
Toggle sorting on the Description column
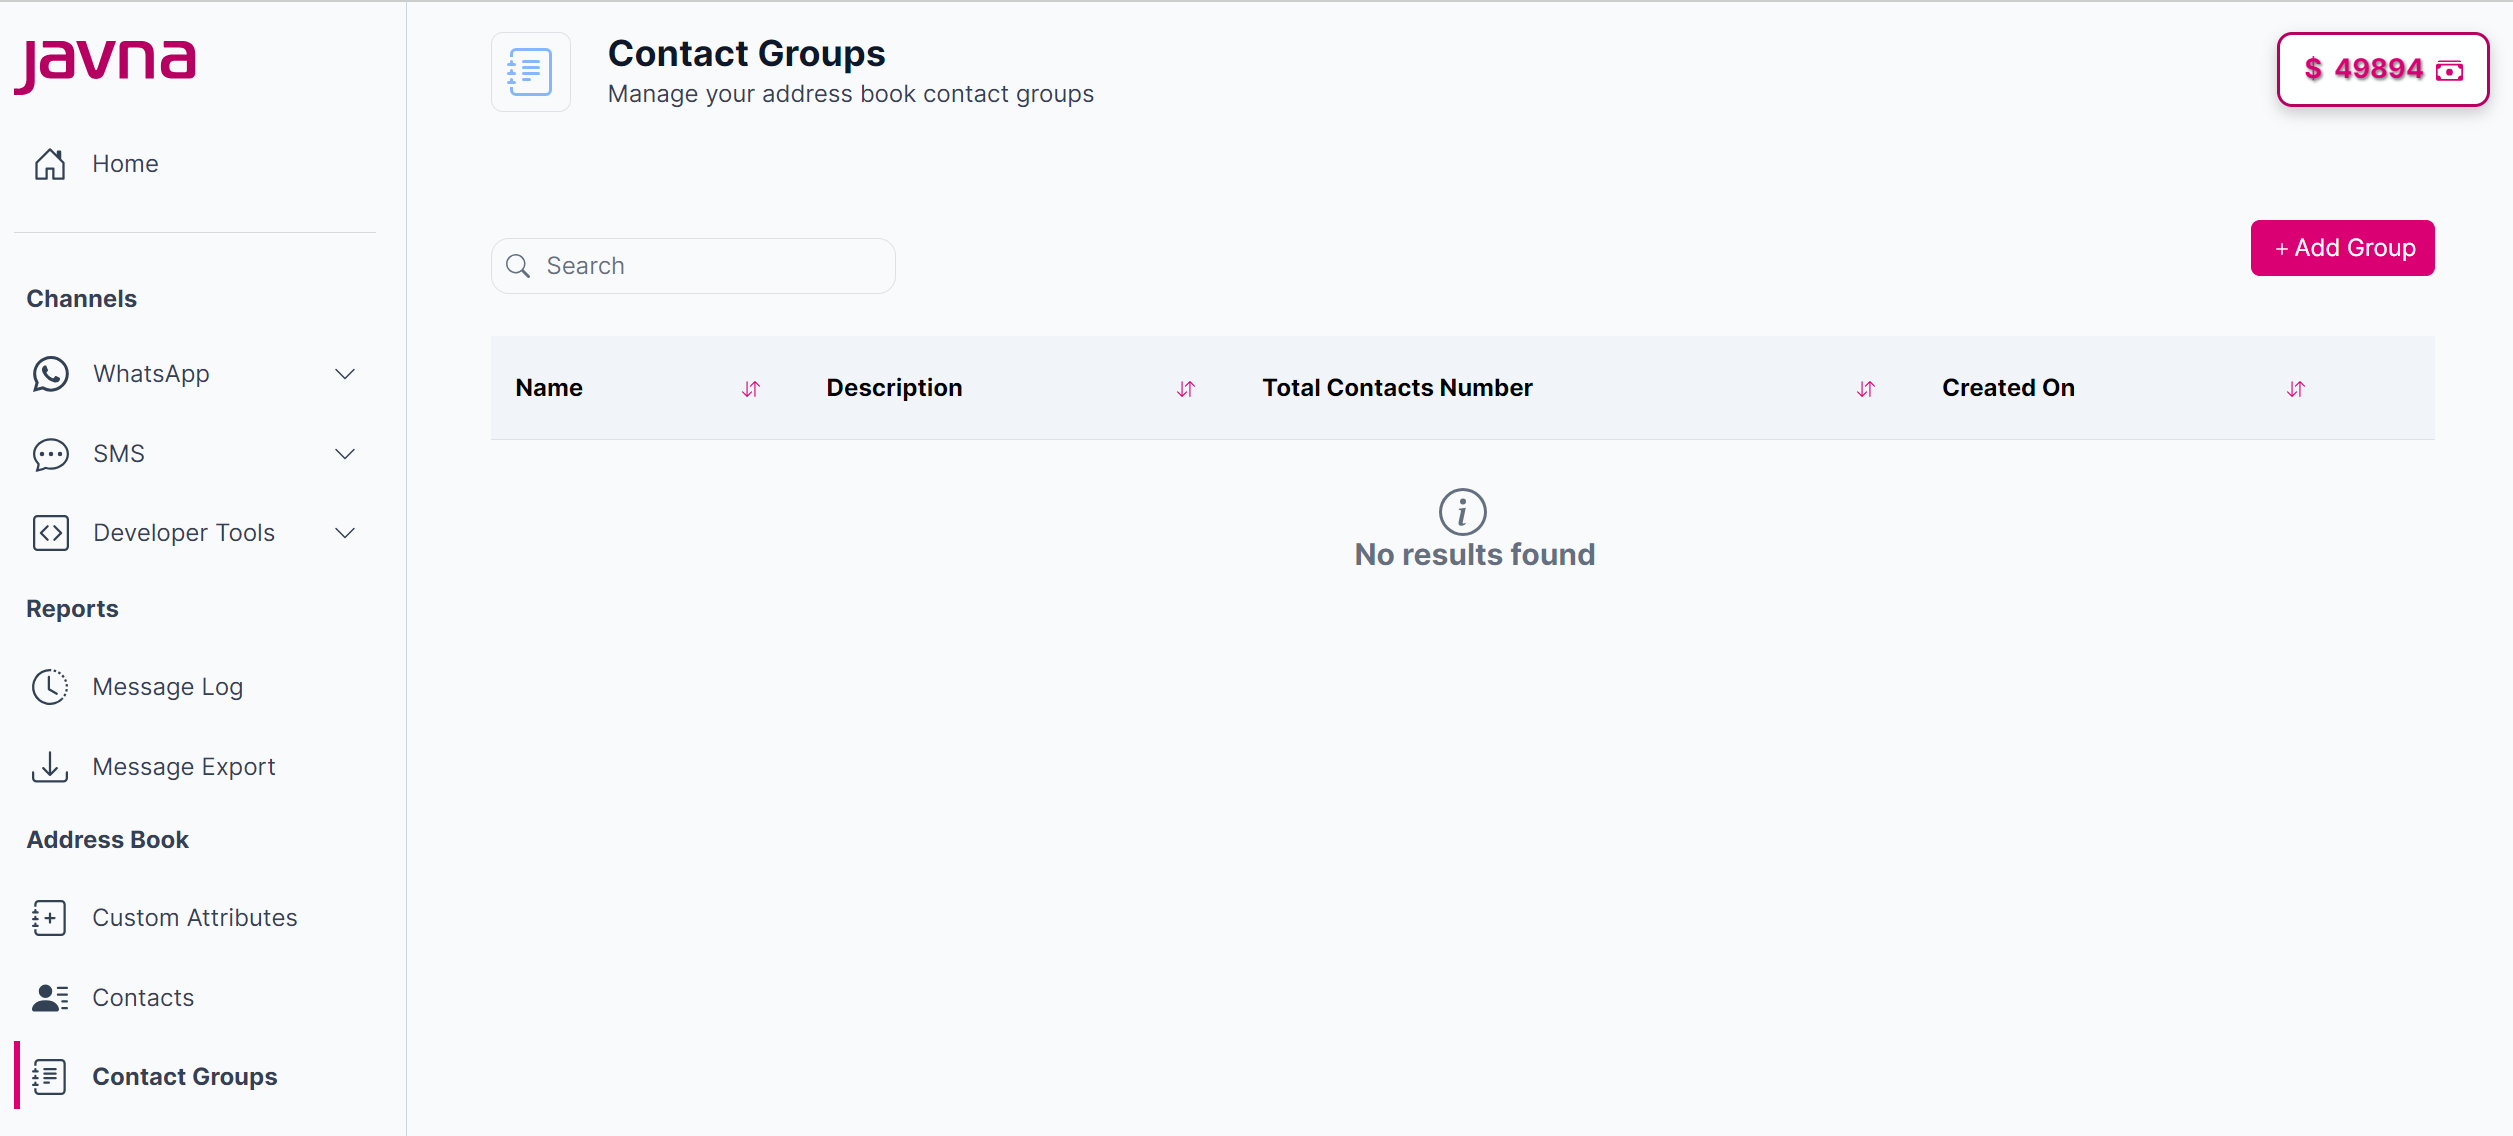(x=1186, y=388)
